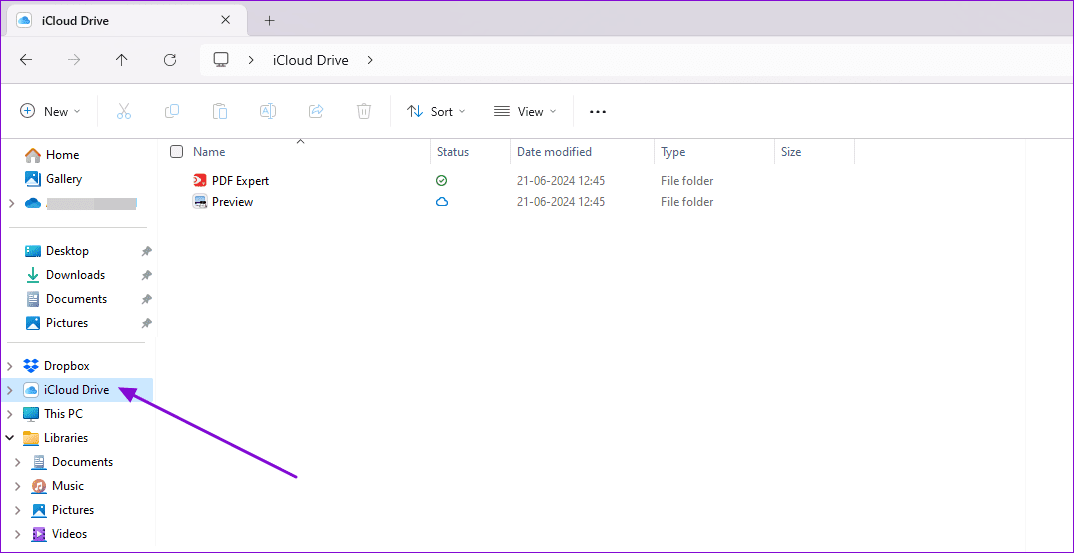Toggle the select-all checkbox beside Name

177,152
